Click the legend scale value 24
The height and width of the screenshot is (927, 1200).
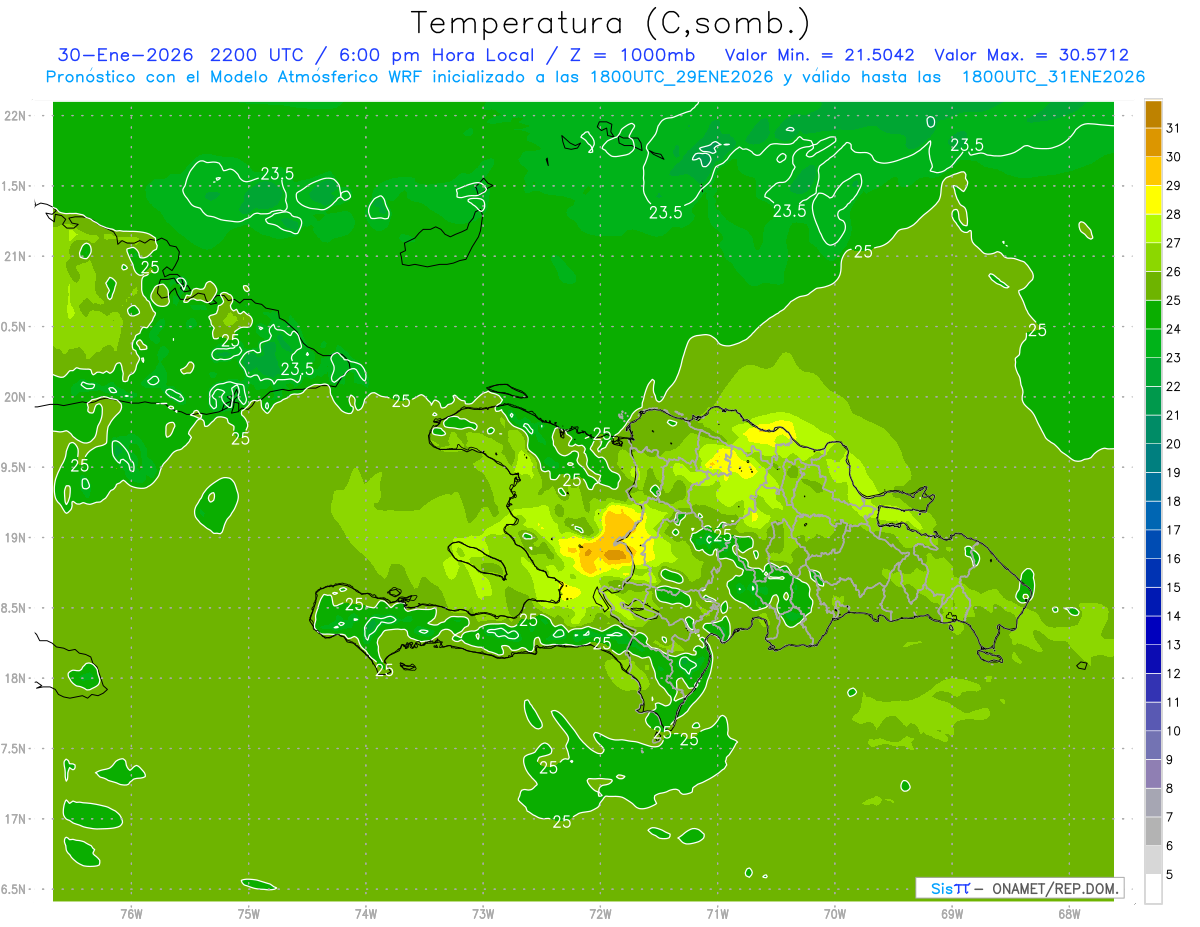coord(1174,329)
